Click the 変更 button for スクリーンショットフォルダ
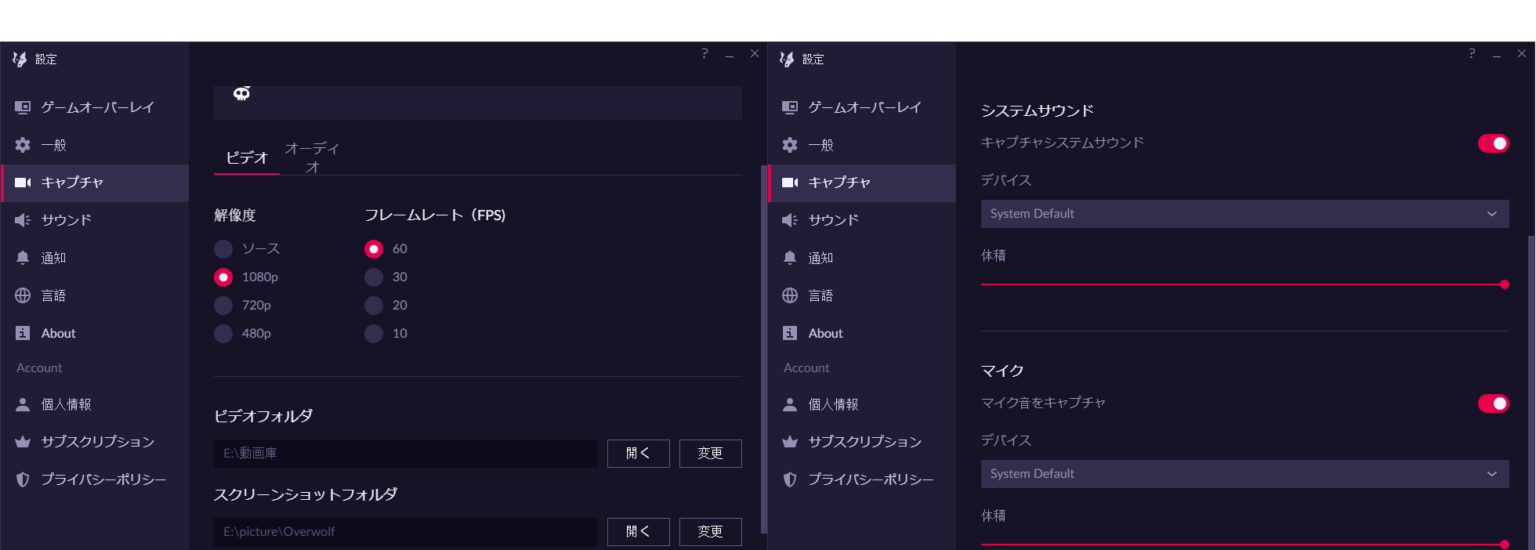The image size is (1536, 550). point(710,531)
